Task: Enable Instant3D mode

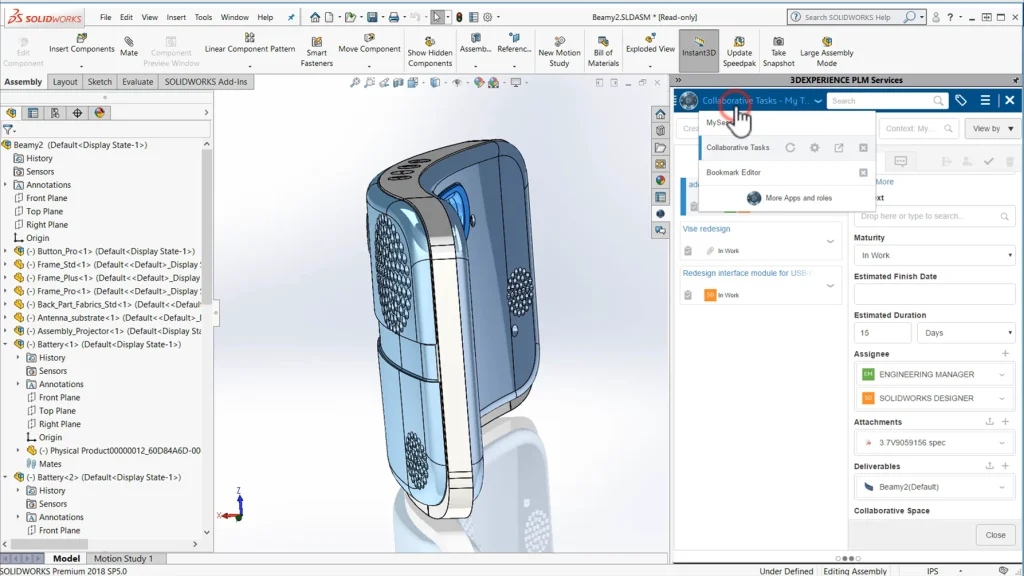Action: tap(699, 48)
